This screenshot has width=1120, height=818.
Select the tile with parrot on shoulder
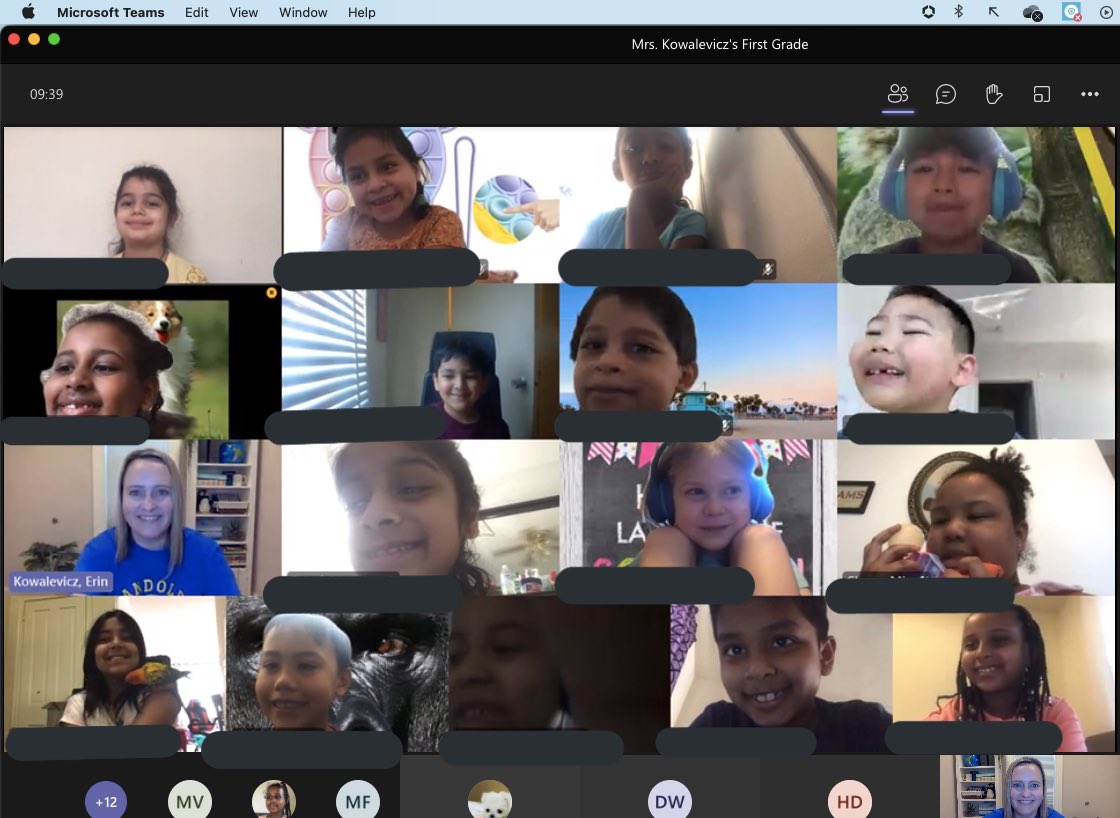[x=115, y=674]
